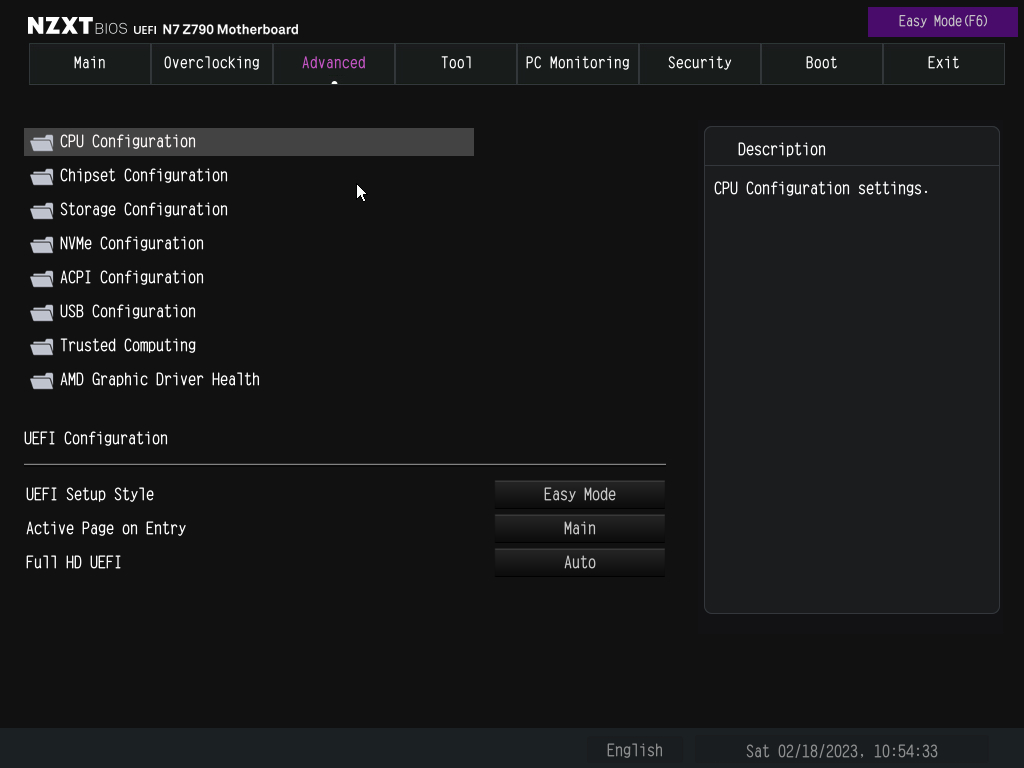This screenshot has width=1024, height=768.
Task: Open the ACPI Configuration folder icon
Action: click(x=41, y=277)
